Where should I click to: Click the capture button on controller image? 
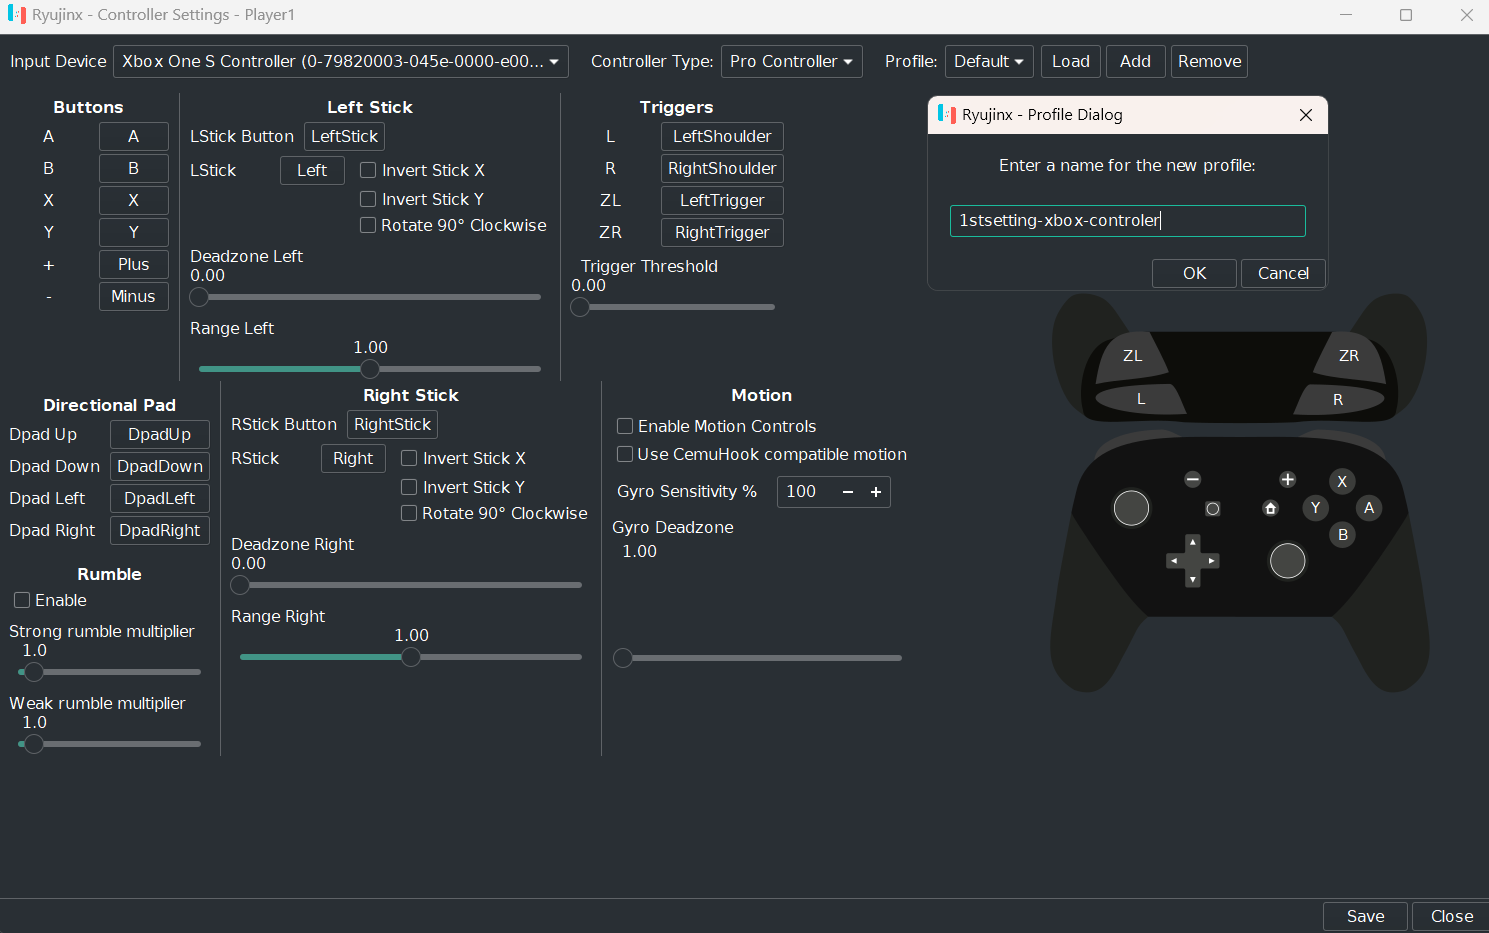1212,509
